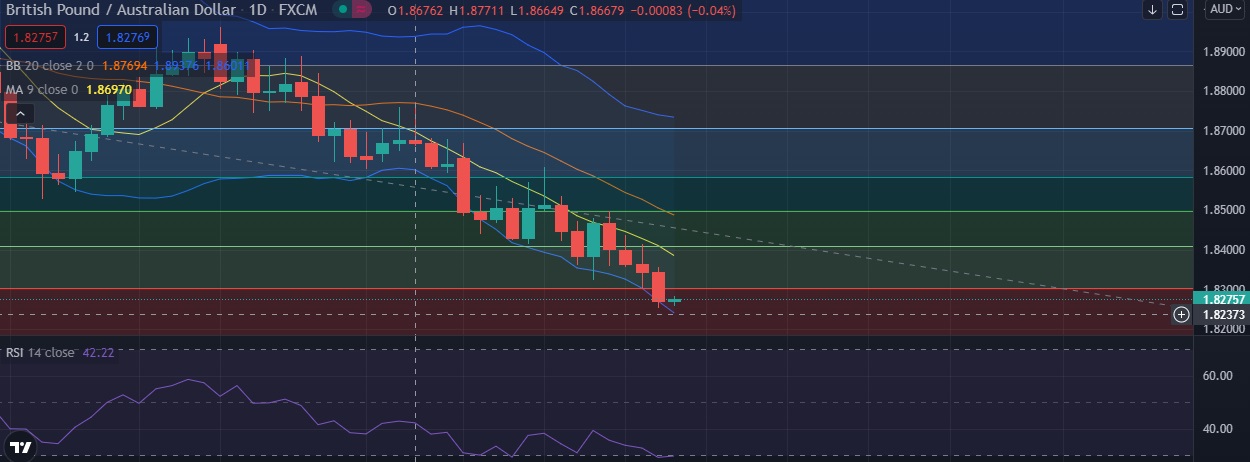Click the BB basis value 1.87694
Viewport: 1250px width, 462px height.
[126, 66]
